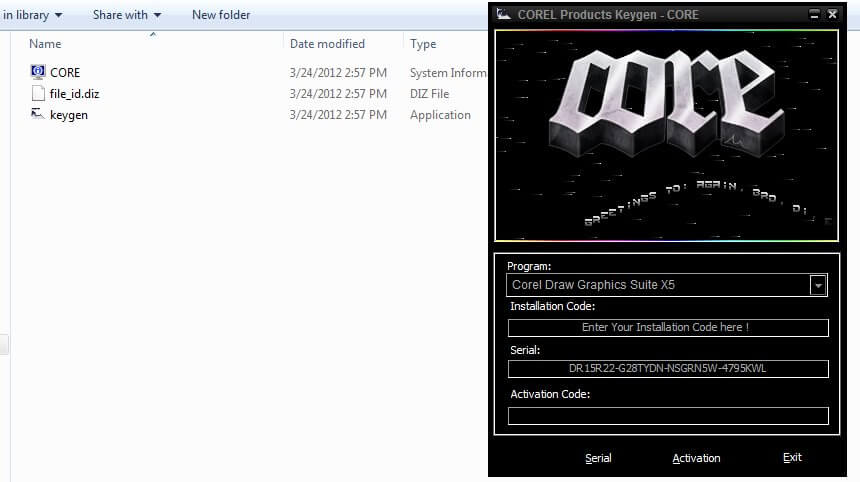Close the COREL Products Keygen window
The image size is (860, 482).
[832, 14]
